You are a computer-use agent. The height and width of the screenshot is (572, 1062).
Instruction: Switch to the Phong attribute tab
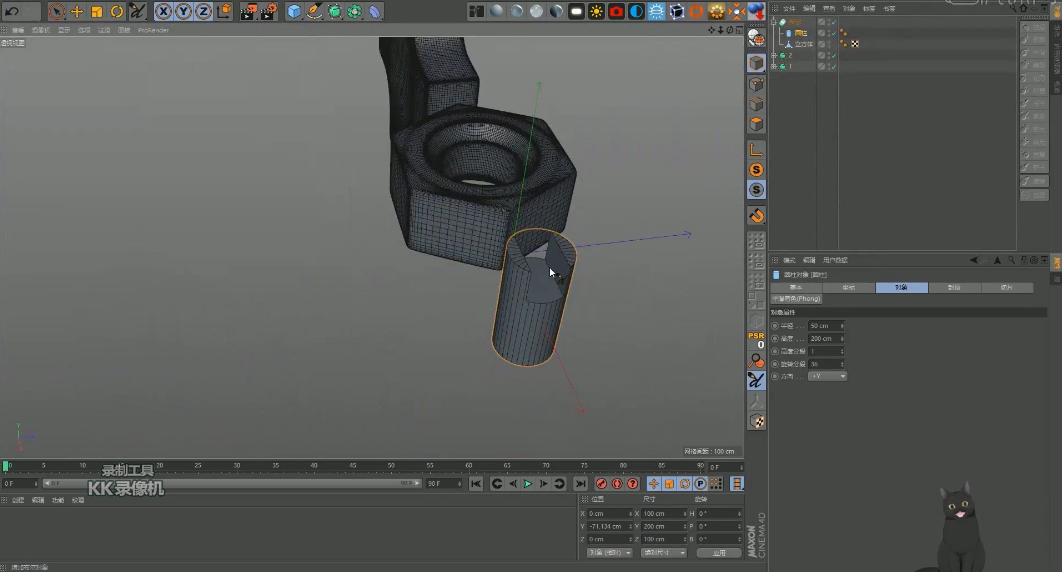tap(796, 298)
